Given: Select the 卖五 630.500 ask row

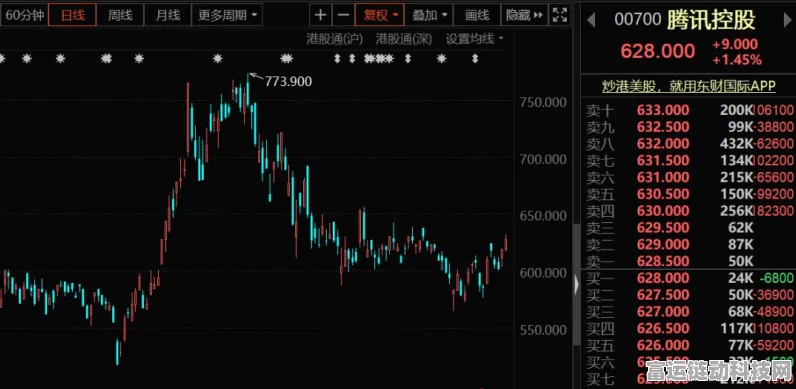Looking at the screenshot, I should (x=689, y=194).
